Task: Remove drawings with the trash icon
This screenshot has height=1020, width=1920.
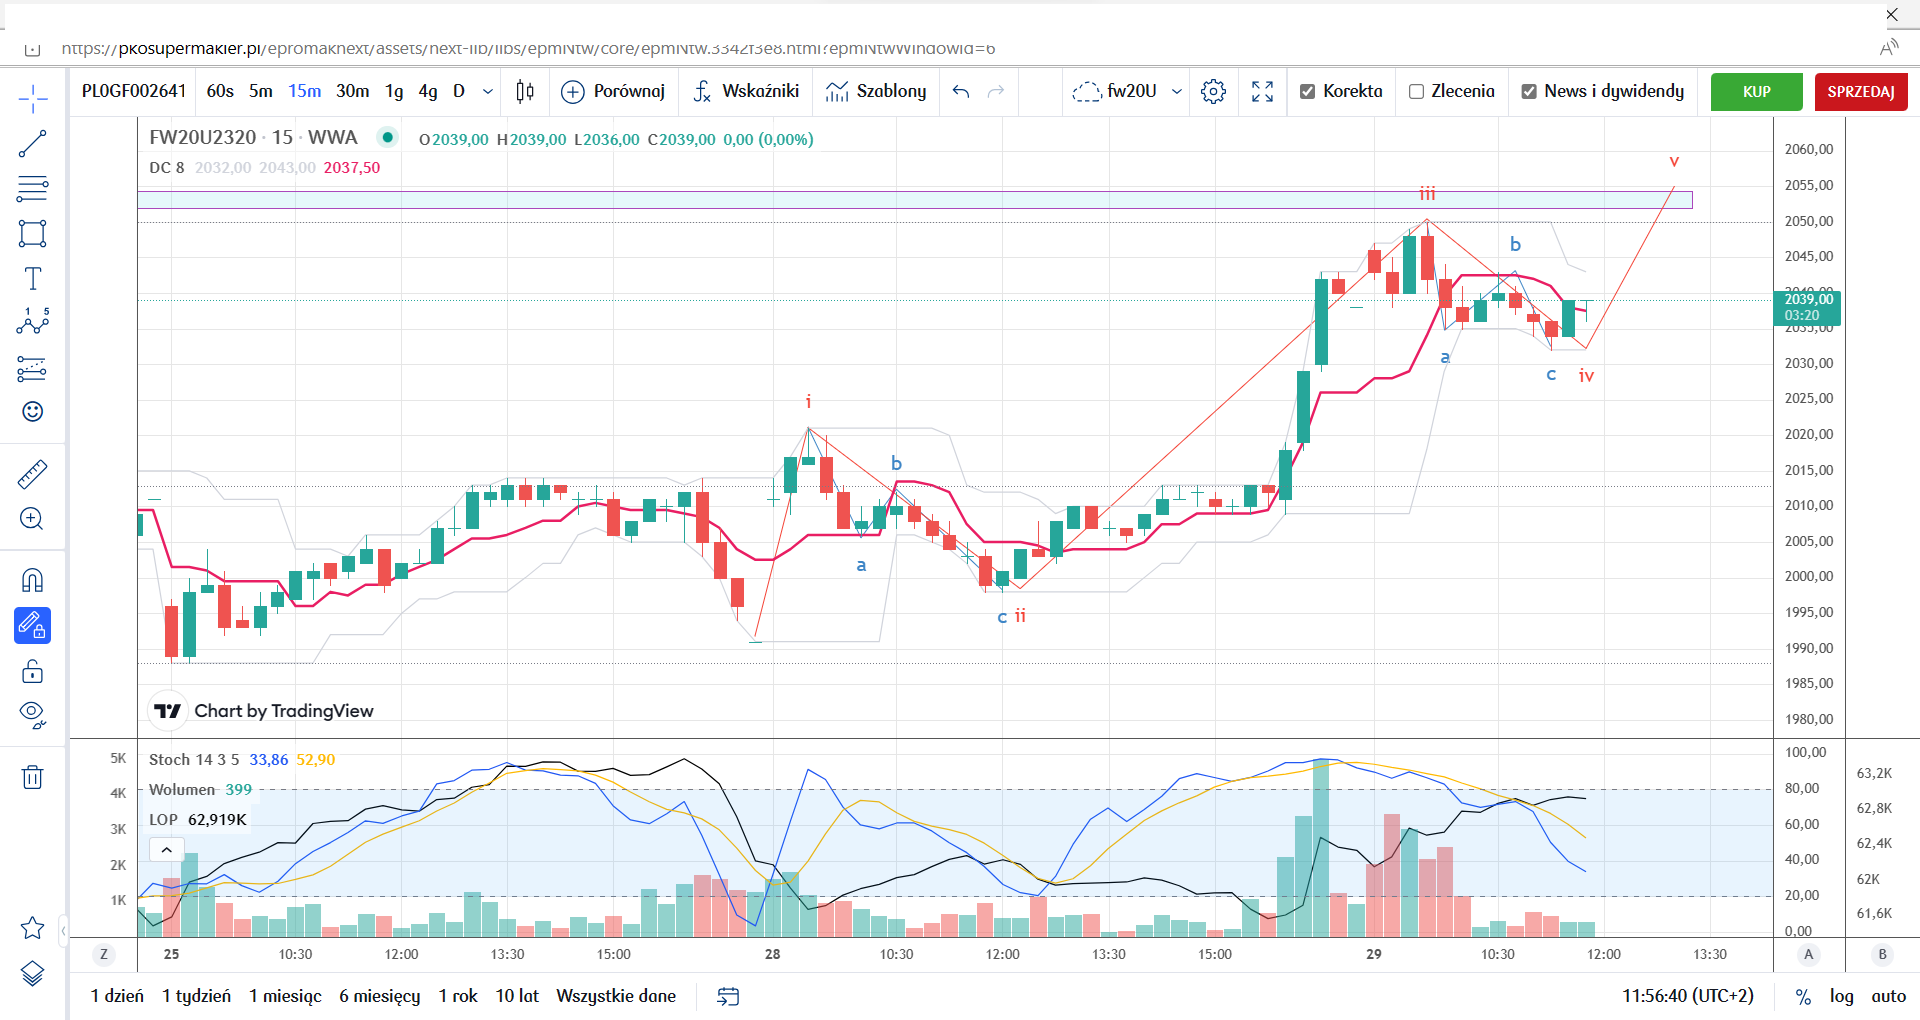Action: tap(32, 777)
